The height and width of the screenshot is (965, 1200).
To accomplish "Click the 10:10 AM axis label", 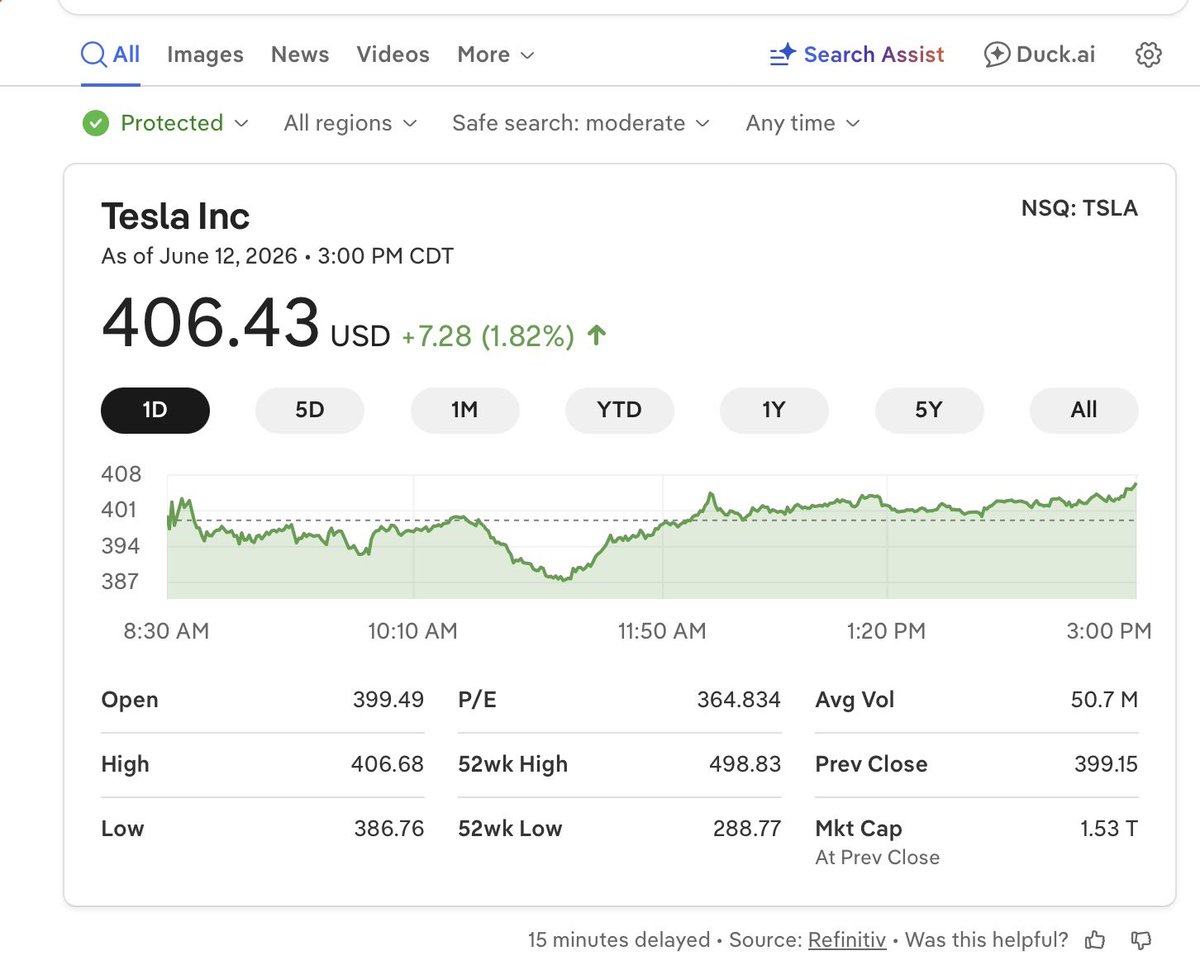I will [413, 631].
